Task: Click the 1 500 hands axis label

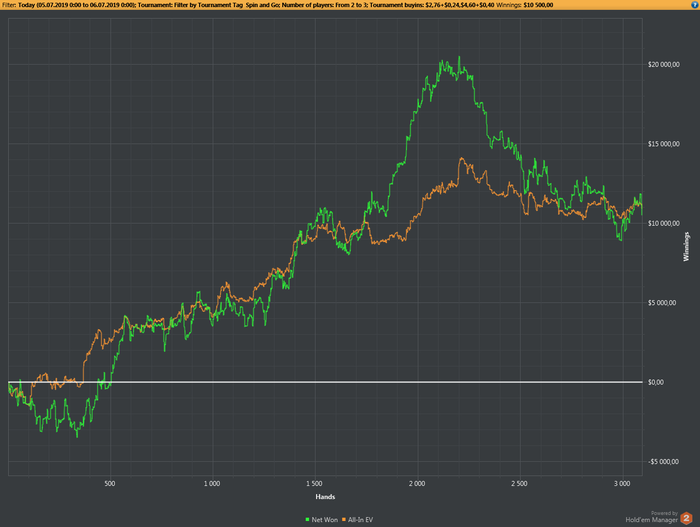Action: coord(314,484)
